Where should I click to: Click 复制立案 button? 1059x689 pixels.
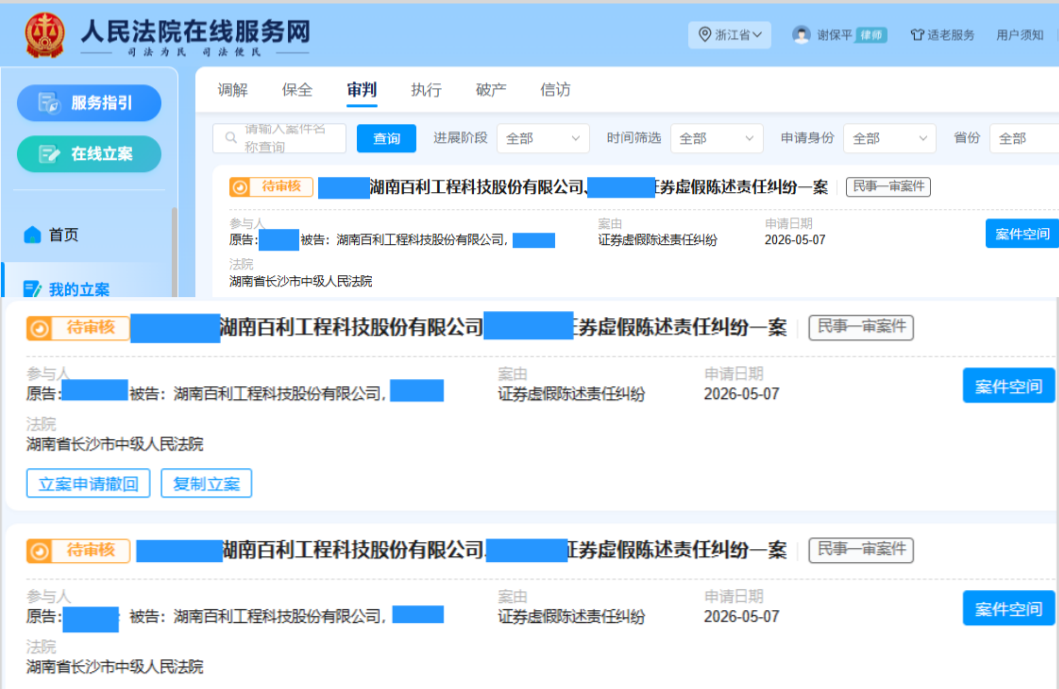[x=207, y=484]
